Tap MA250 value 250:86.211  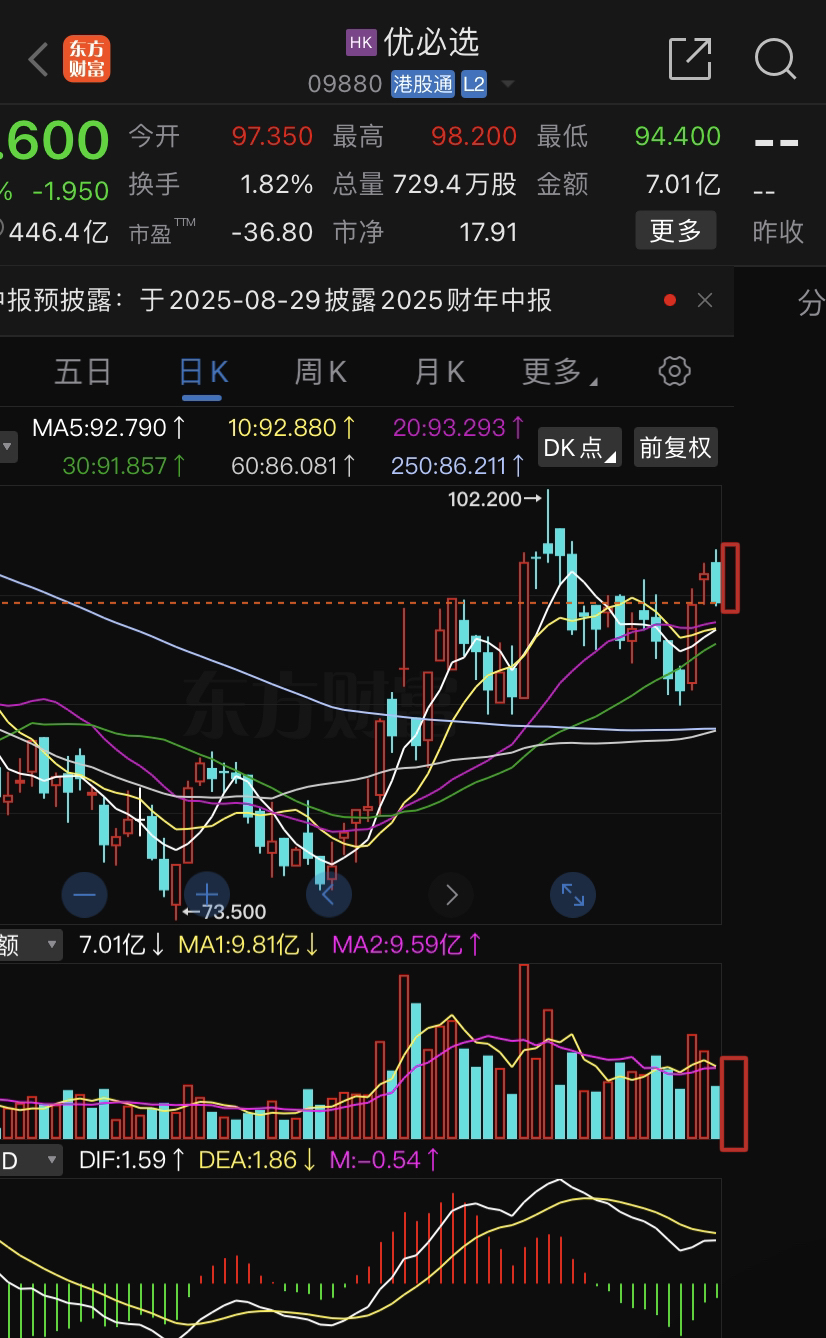tap(459, 465)
